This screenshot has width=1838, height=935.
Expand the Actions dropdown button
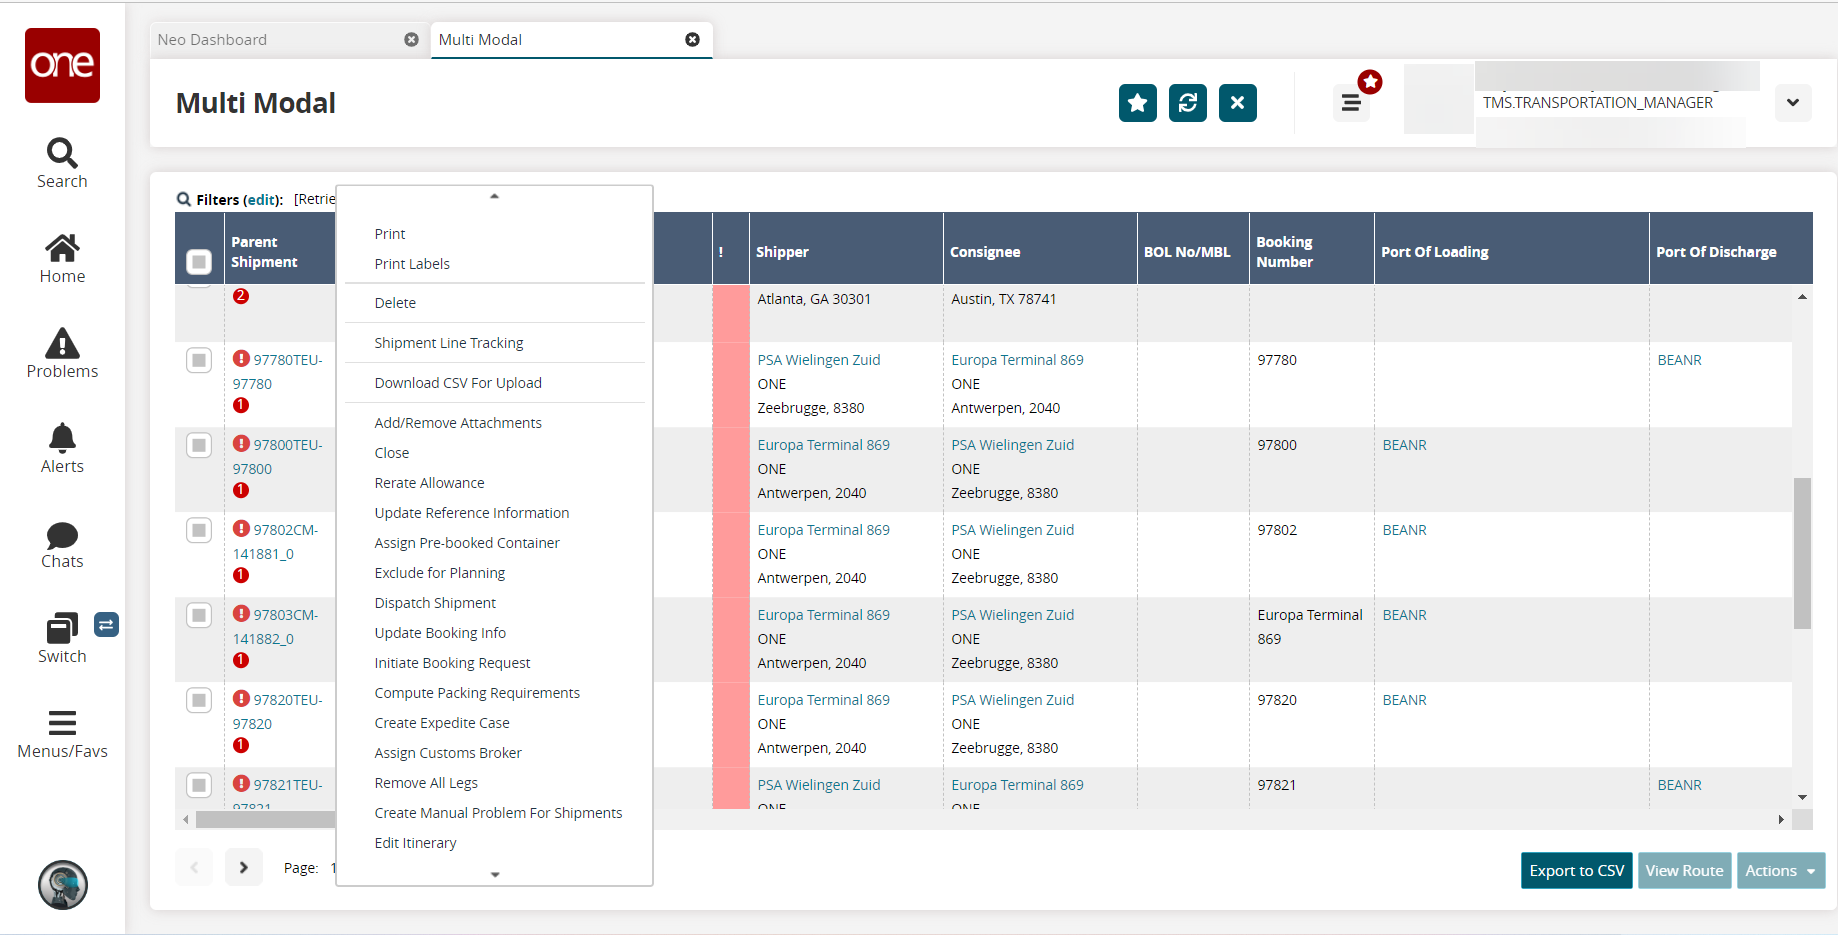1780,871
